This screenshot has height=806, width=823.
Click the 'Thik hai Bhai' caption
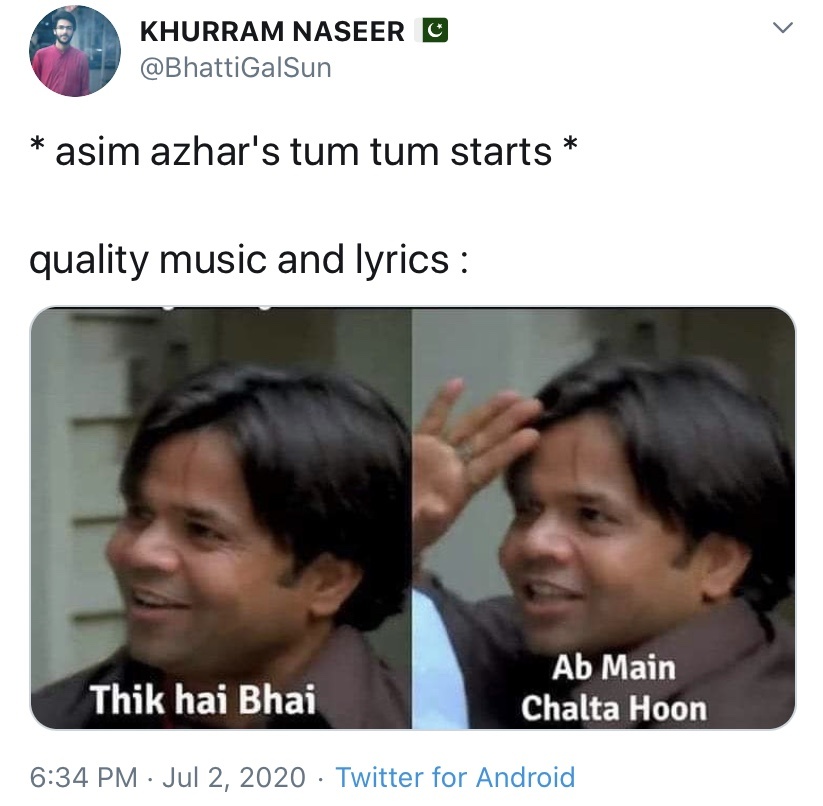[203, 699]
